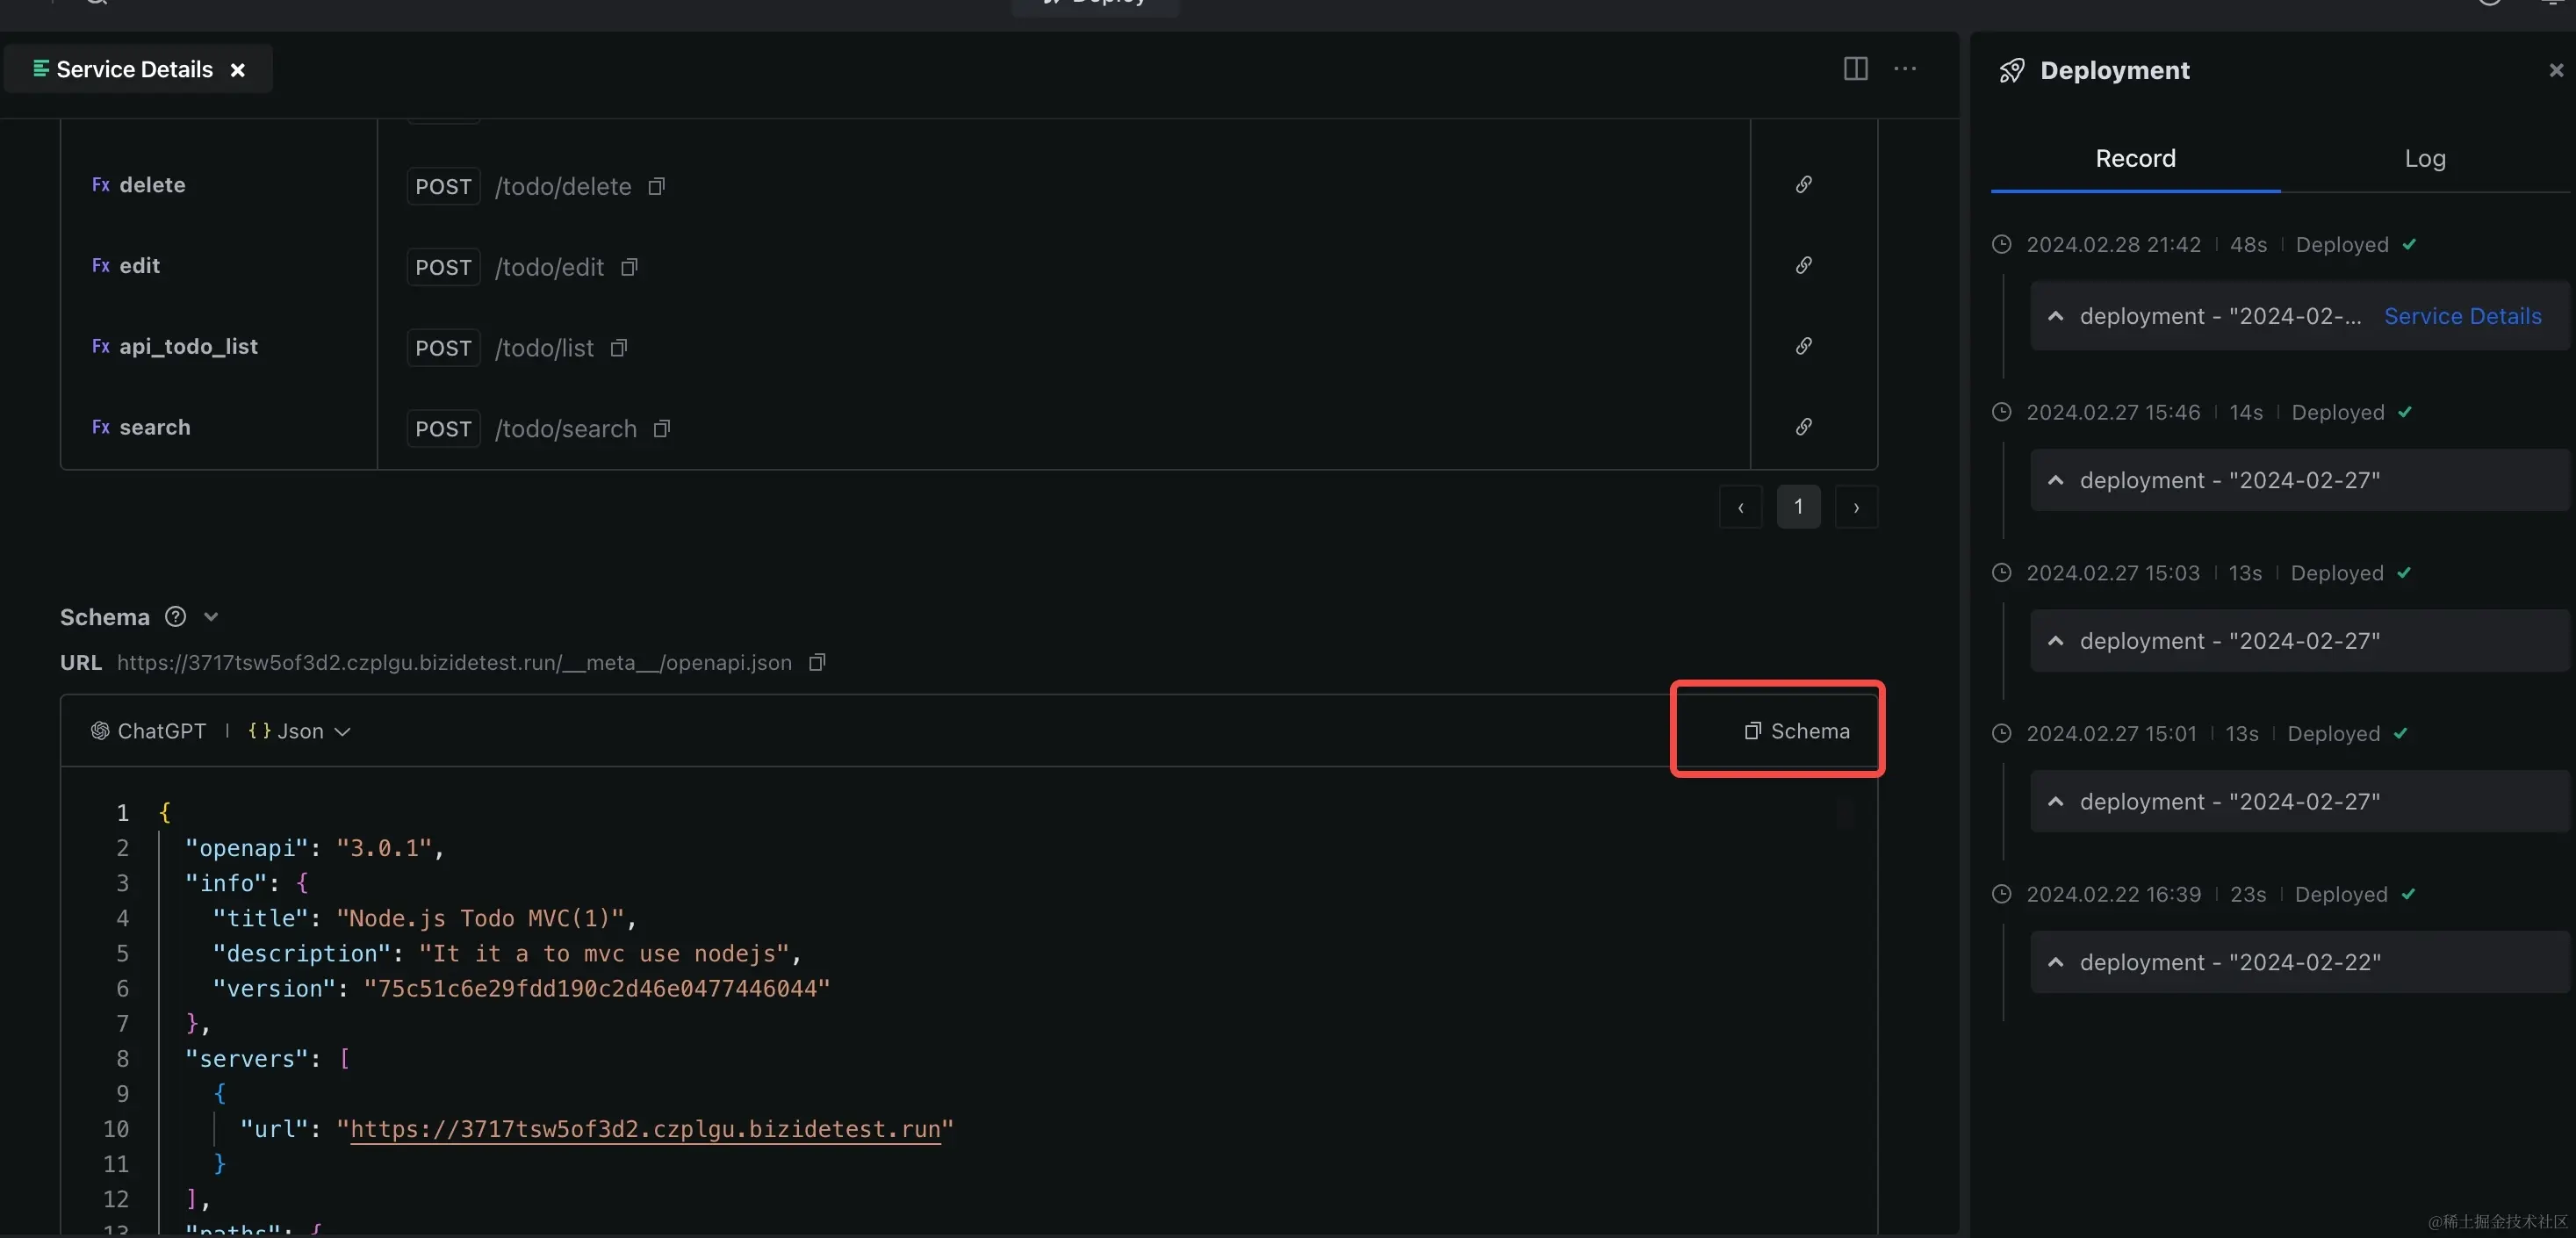The image size is (2576, 1238).
Task: Collapse the deployment "2024-02-27" entry
Action: coord(2056,480)
